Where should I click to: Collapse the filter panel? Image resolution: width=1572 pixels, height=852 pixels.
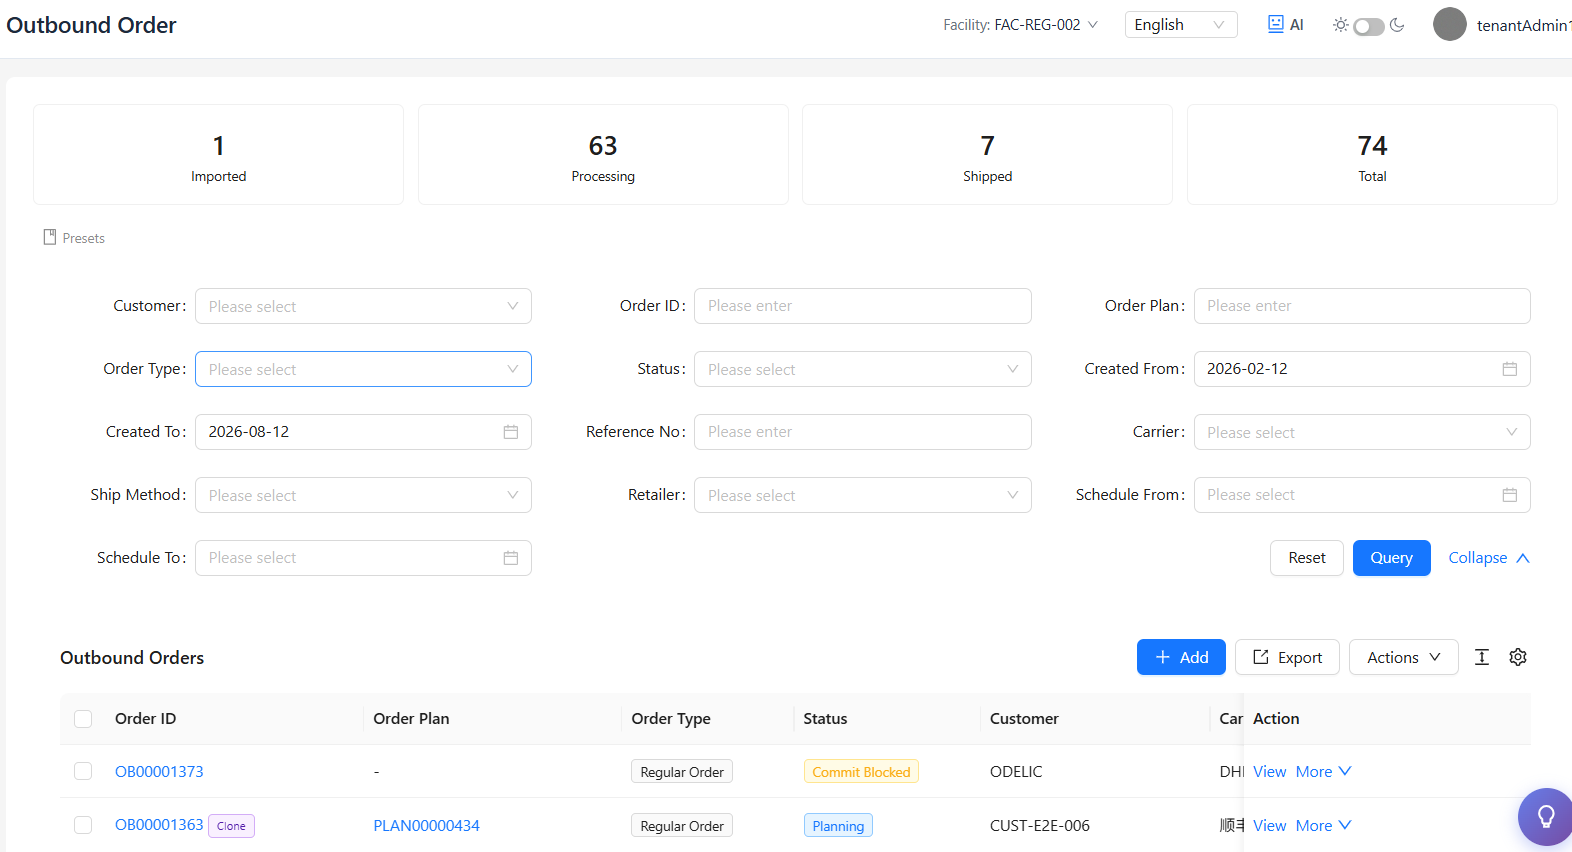pyautogui.click(x=1489, y=558)
